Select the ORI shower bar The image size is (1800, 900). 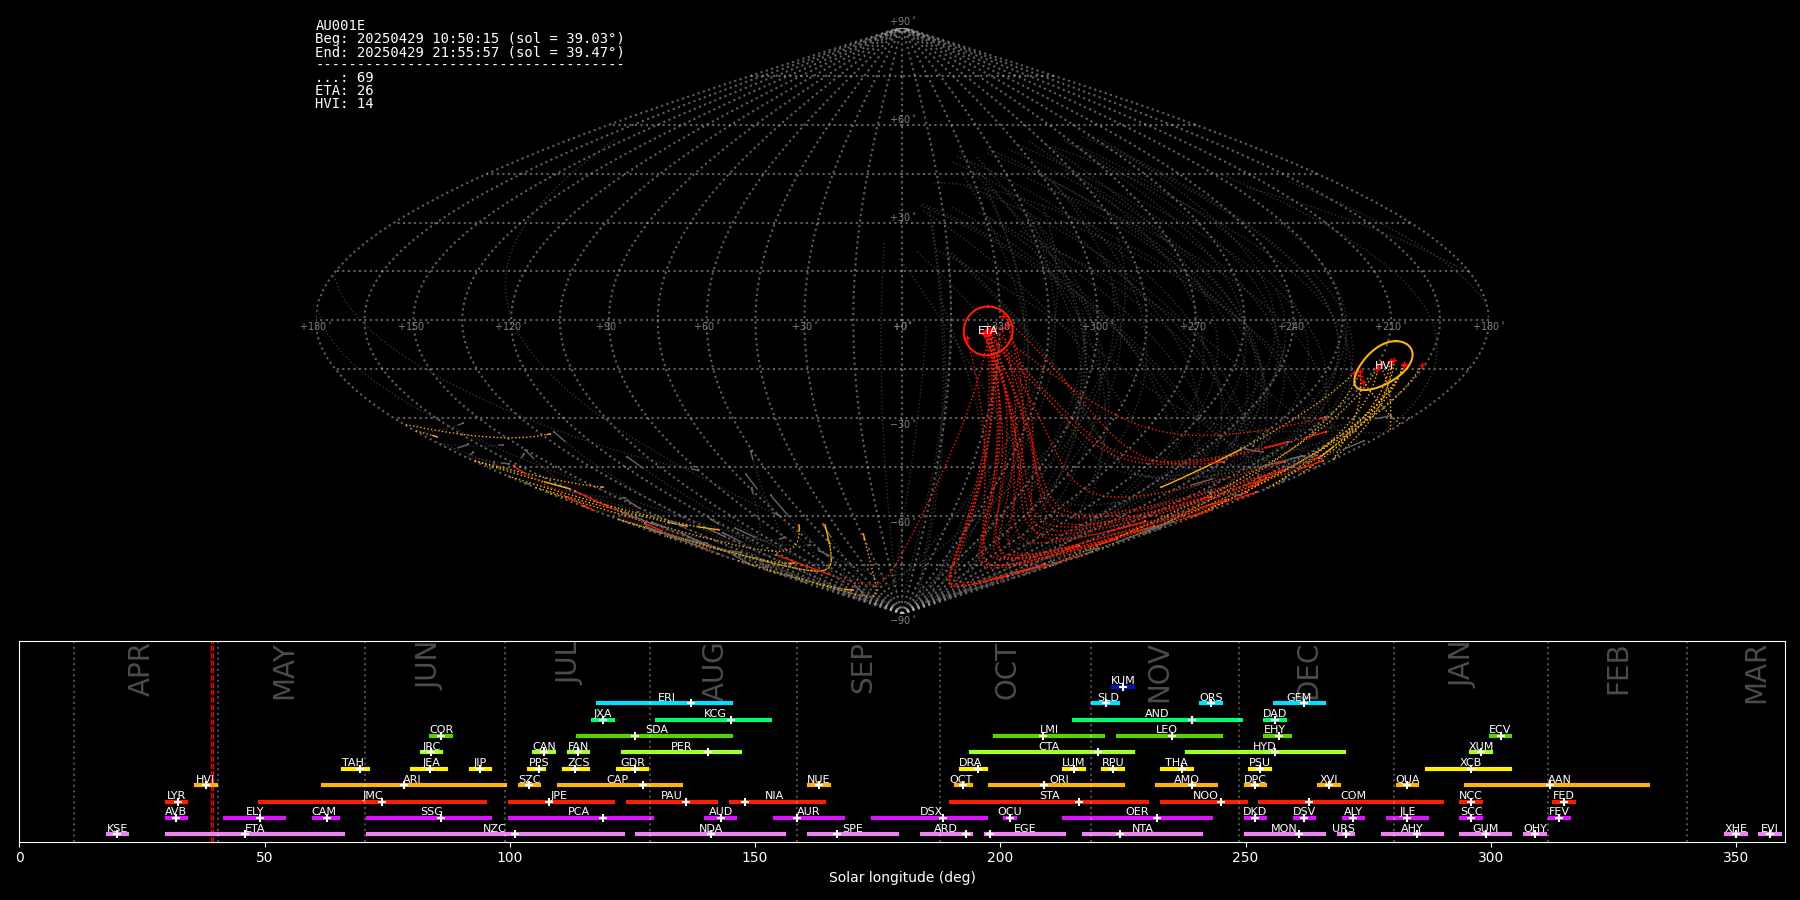(1056, 785)
